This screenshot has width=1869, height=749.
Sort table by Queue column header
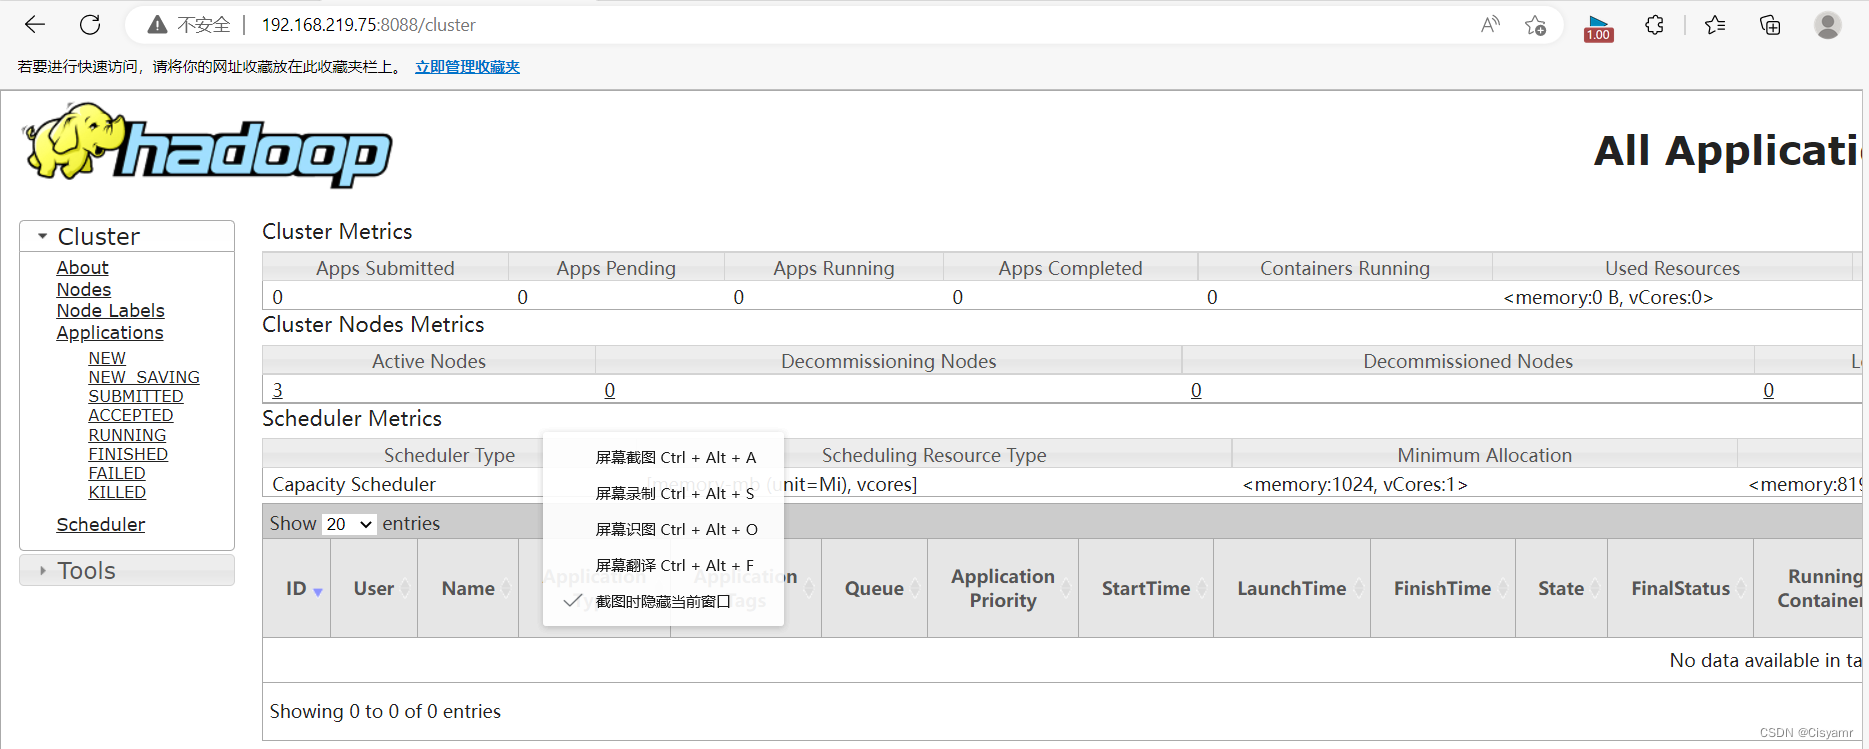874,589
